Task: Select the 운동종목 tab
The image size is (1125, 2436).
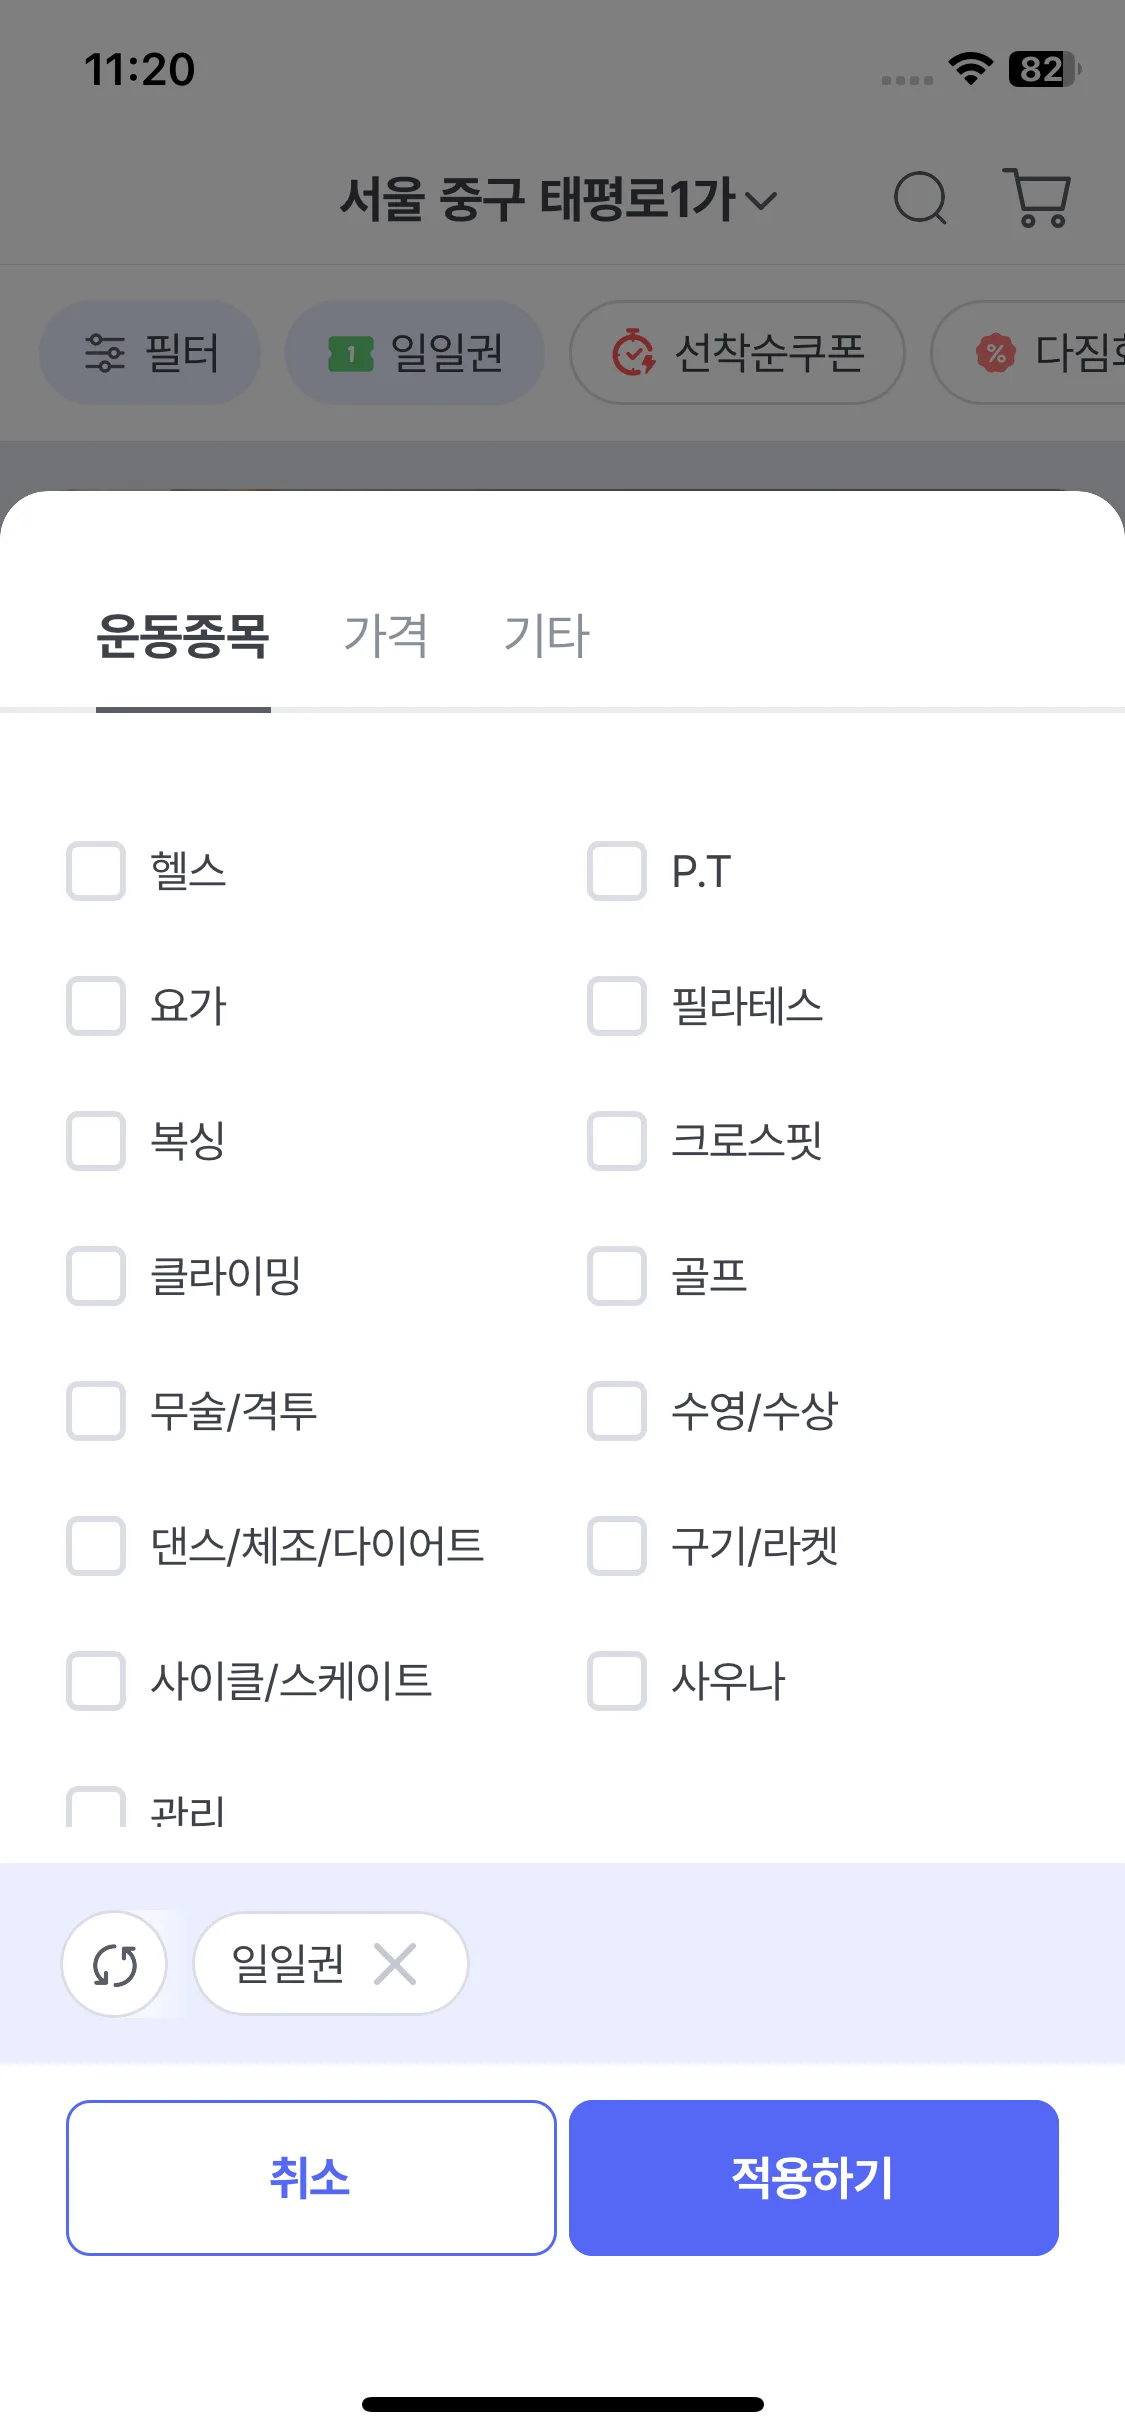Action: point(183,636)
